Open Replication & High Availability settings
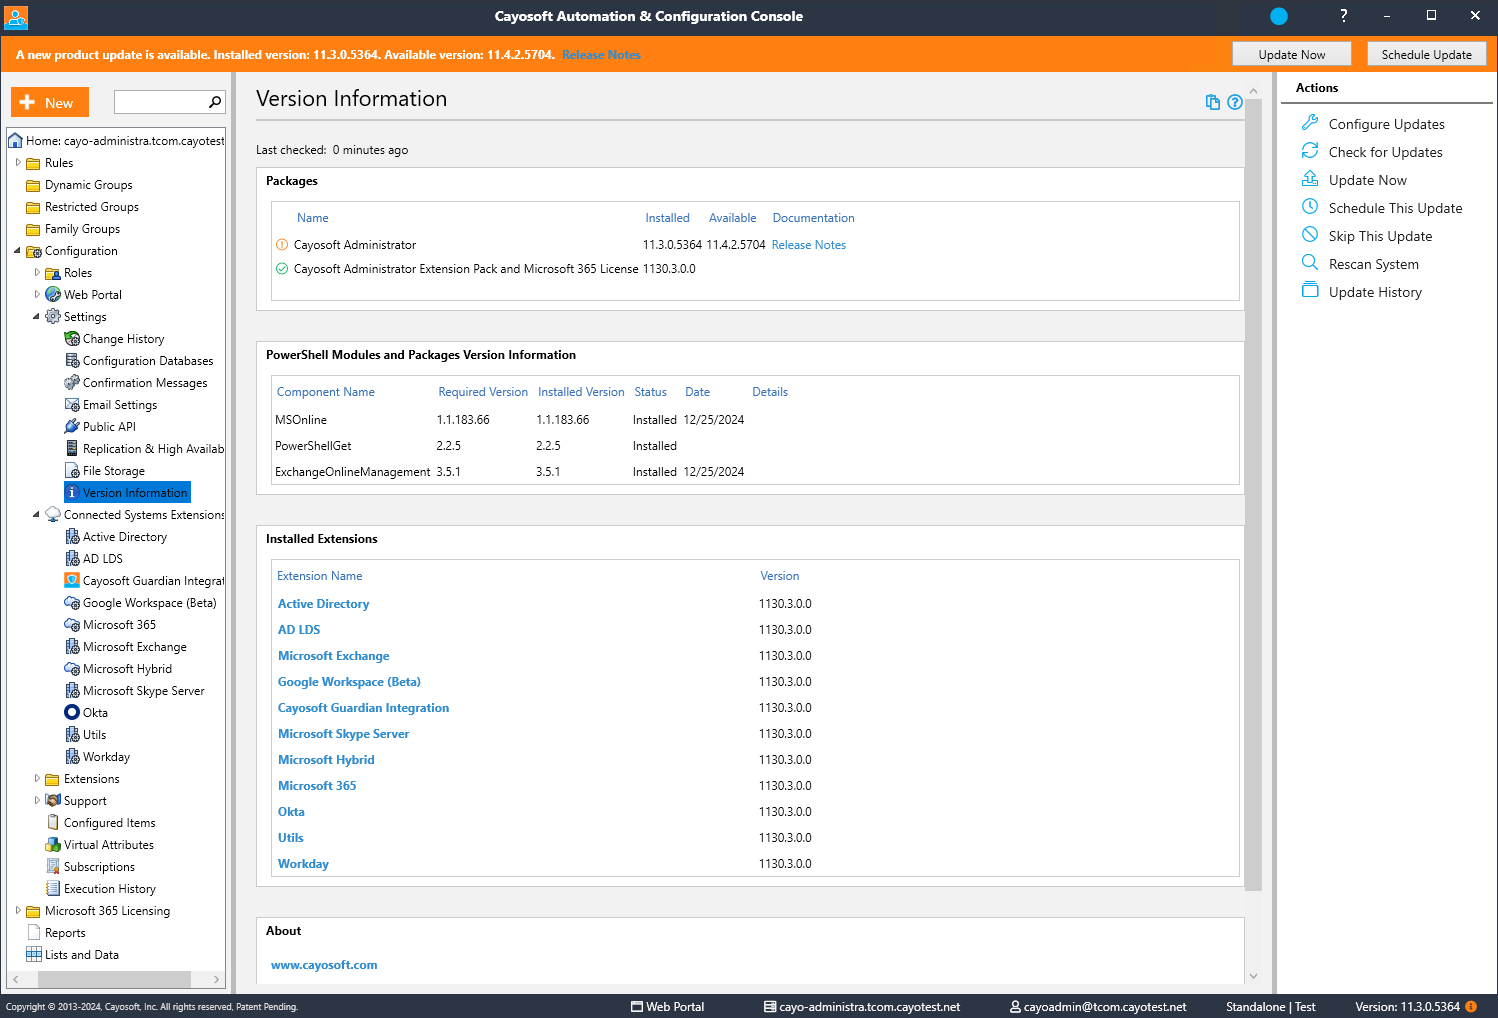This screenshot has width=1498, height=1018. click(153, 449)
